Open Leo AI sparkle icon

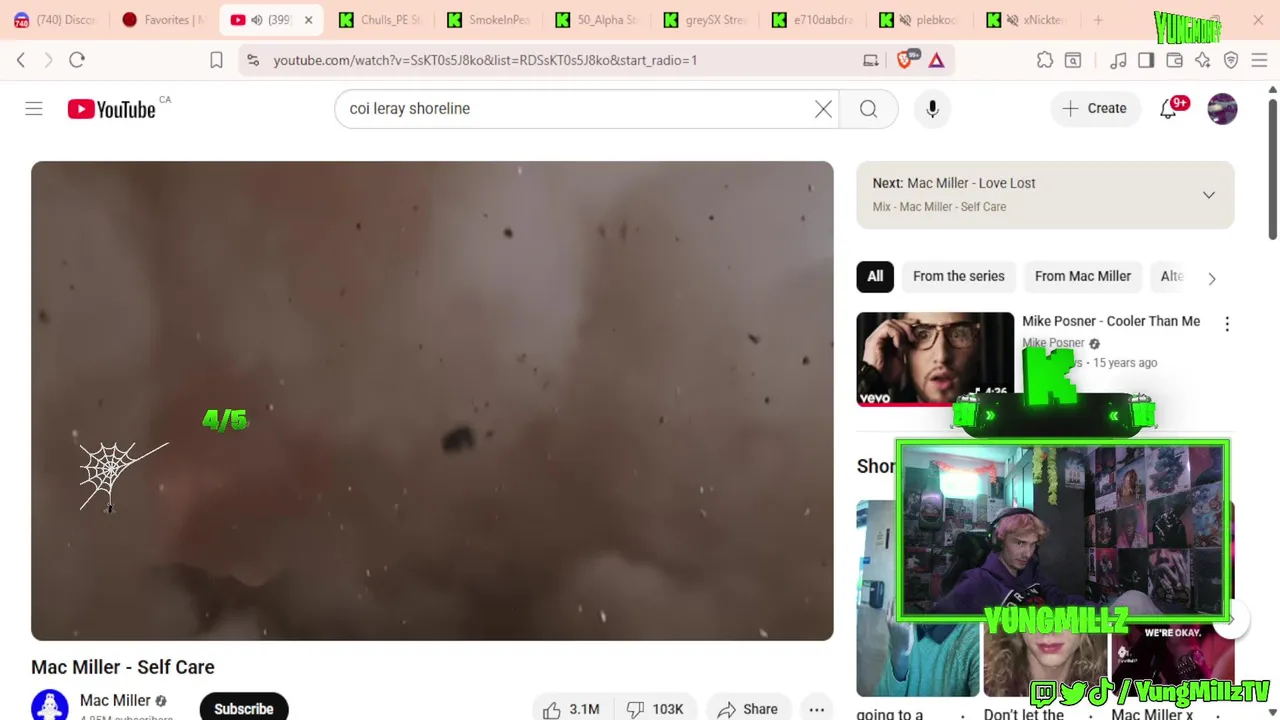coord(1203,60)
